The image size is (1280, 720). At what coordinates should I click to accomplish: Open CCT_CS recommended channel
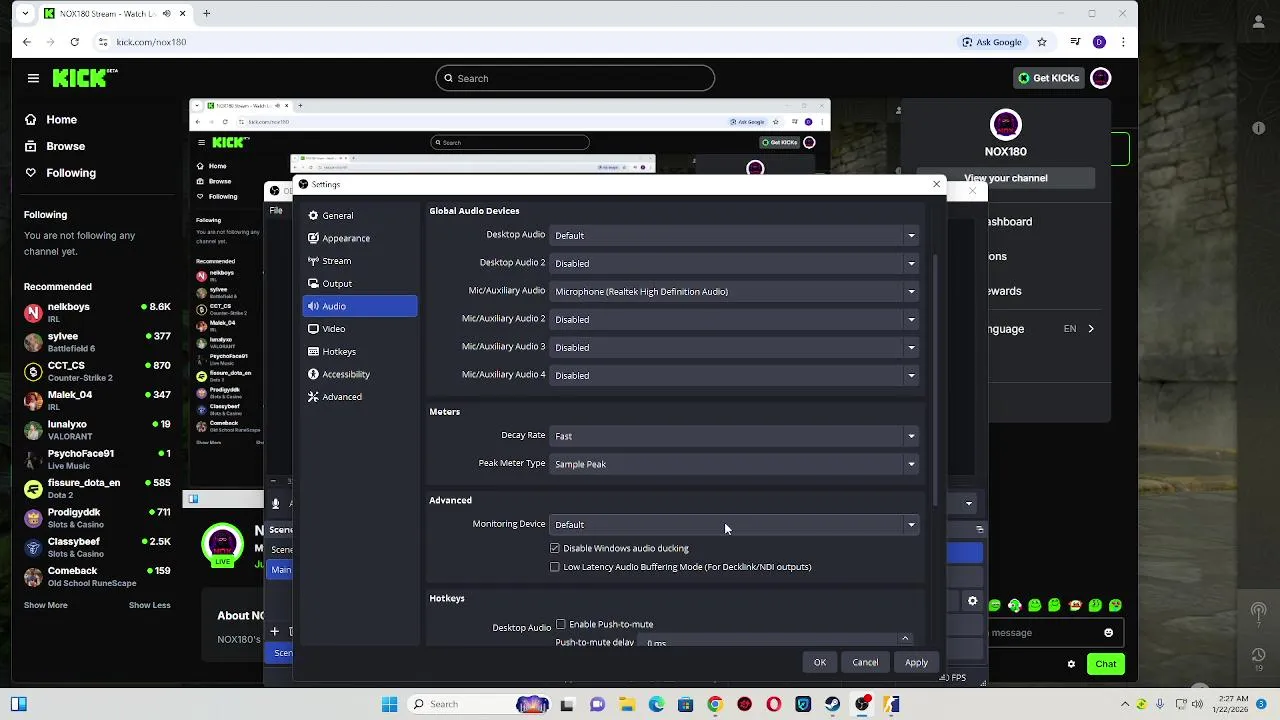tap(98, 371)
